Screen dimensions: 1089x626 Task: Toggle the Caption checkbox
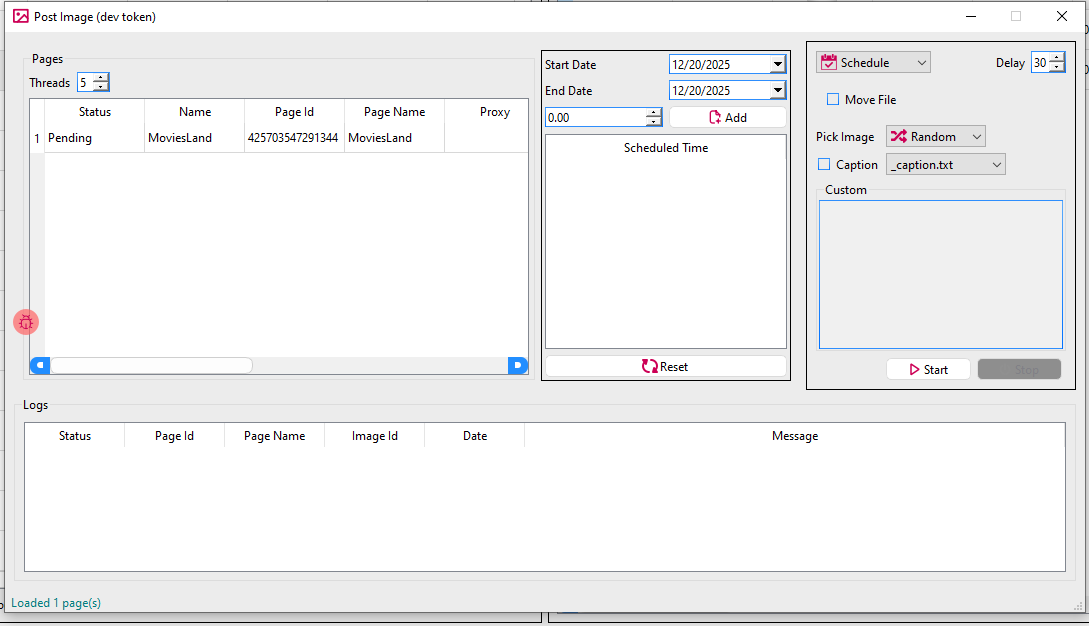(824, 165)
